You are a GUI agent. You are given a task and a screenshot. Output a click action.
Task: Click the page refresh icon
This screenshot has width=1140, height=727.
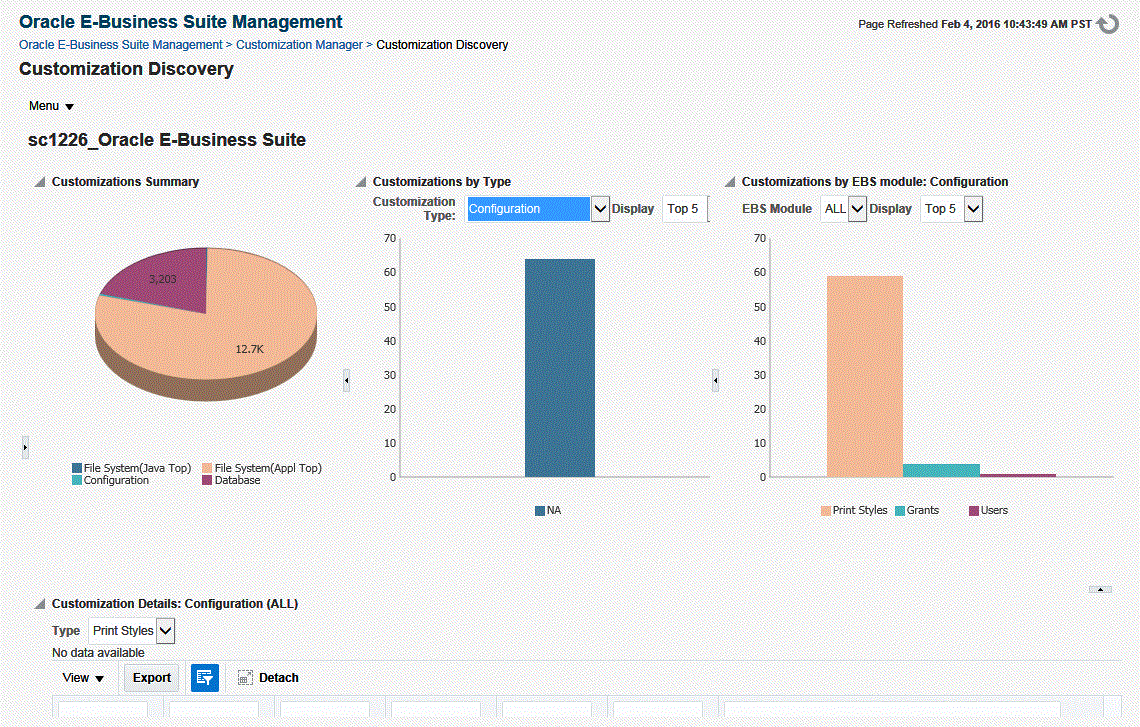point(1108,24)
